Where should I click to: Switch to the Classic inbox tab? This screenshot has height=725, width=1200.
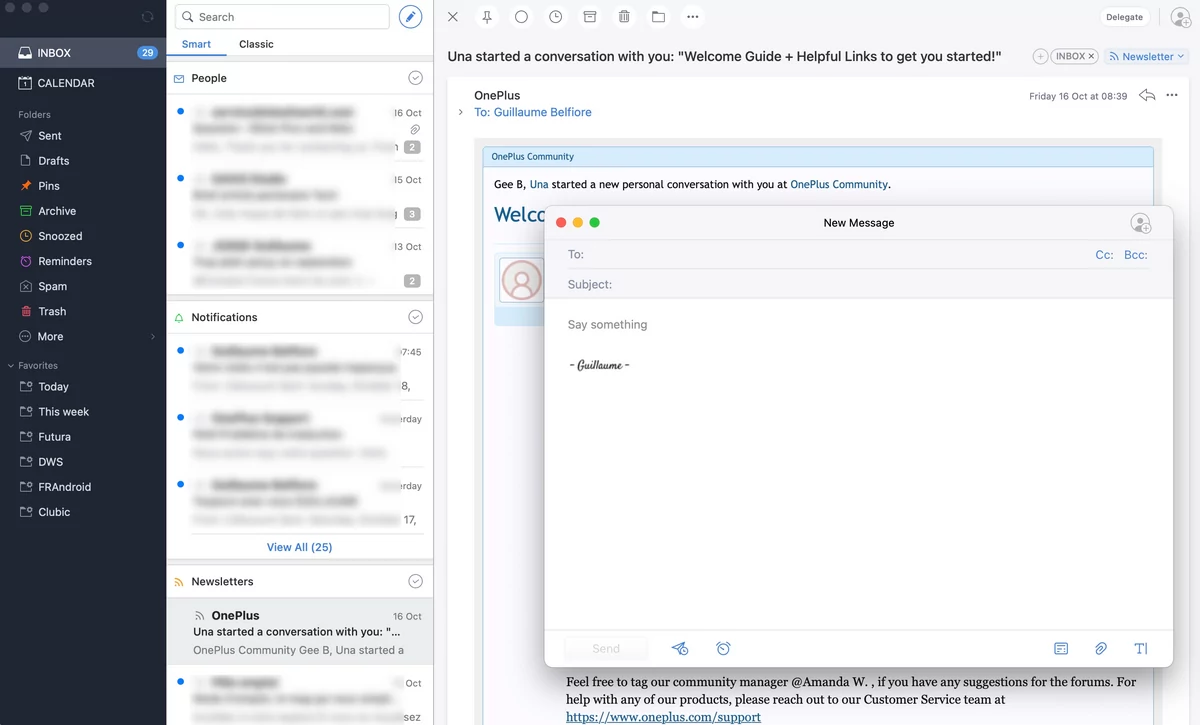[x=256, y=44]
